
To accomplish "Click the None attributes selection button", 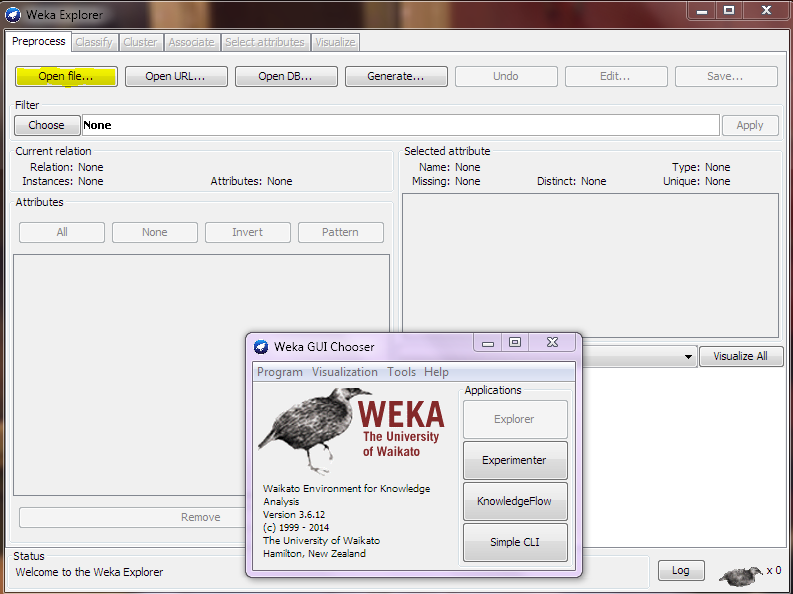I will [155, 233].
